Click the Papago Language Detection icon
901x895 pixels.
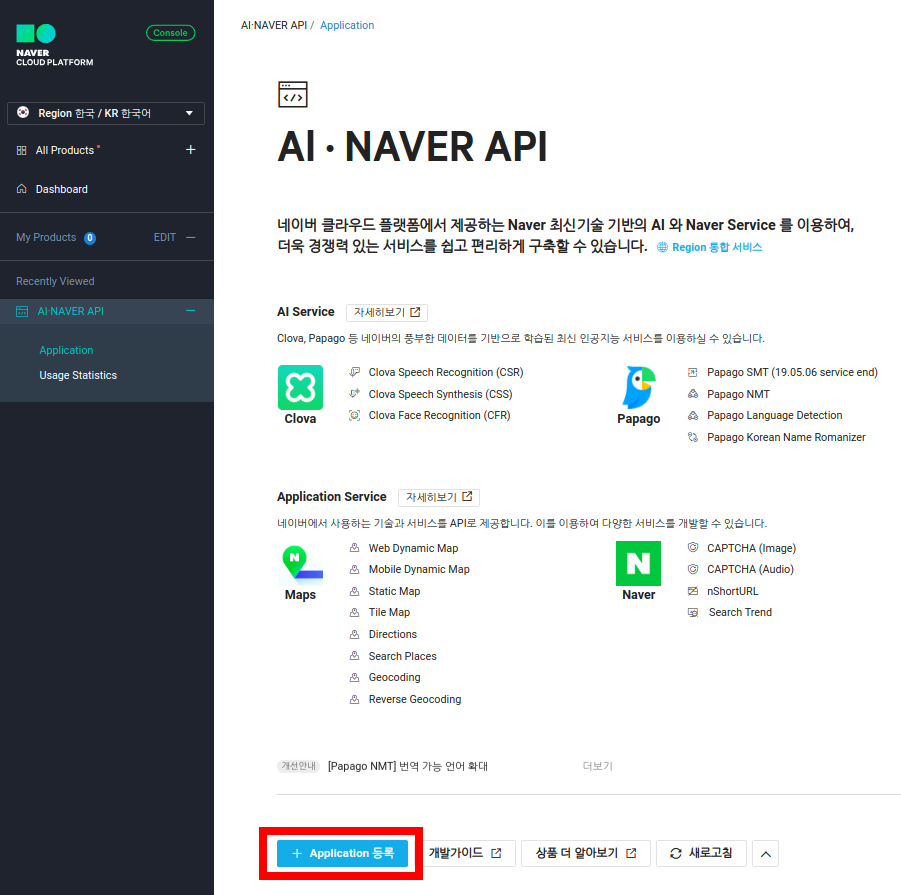693,415
